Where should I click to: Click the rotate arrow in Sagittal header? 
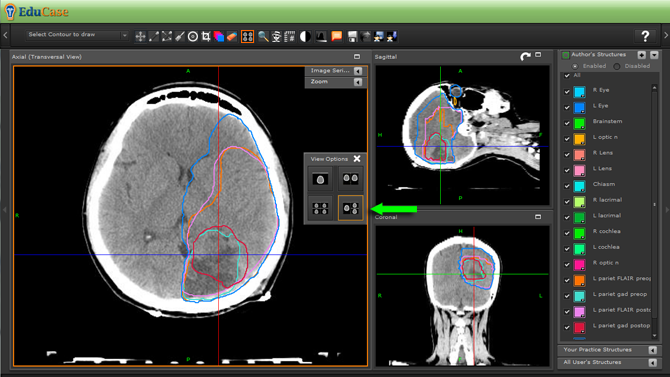(525, 56)
